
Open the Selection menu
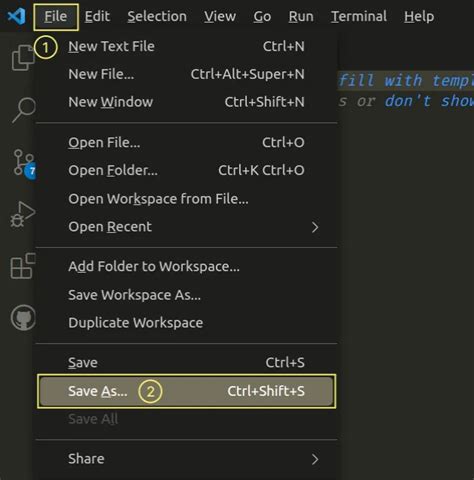click(157, 16)
